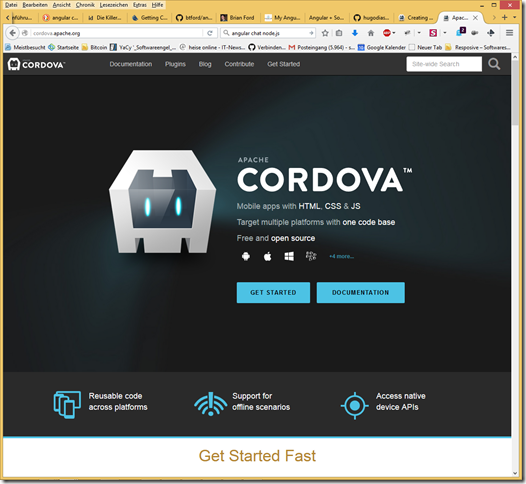This screenshot has height=484, width=526.
Task: Open the Ansicht menu
Action: click(61, 5)
